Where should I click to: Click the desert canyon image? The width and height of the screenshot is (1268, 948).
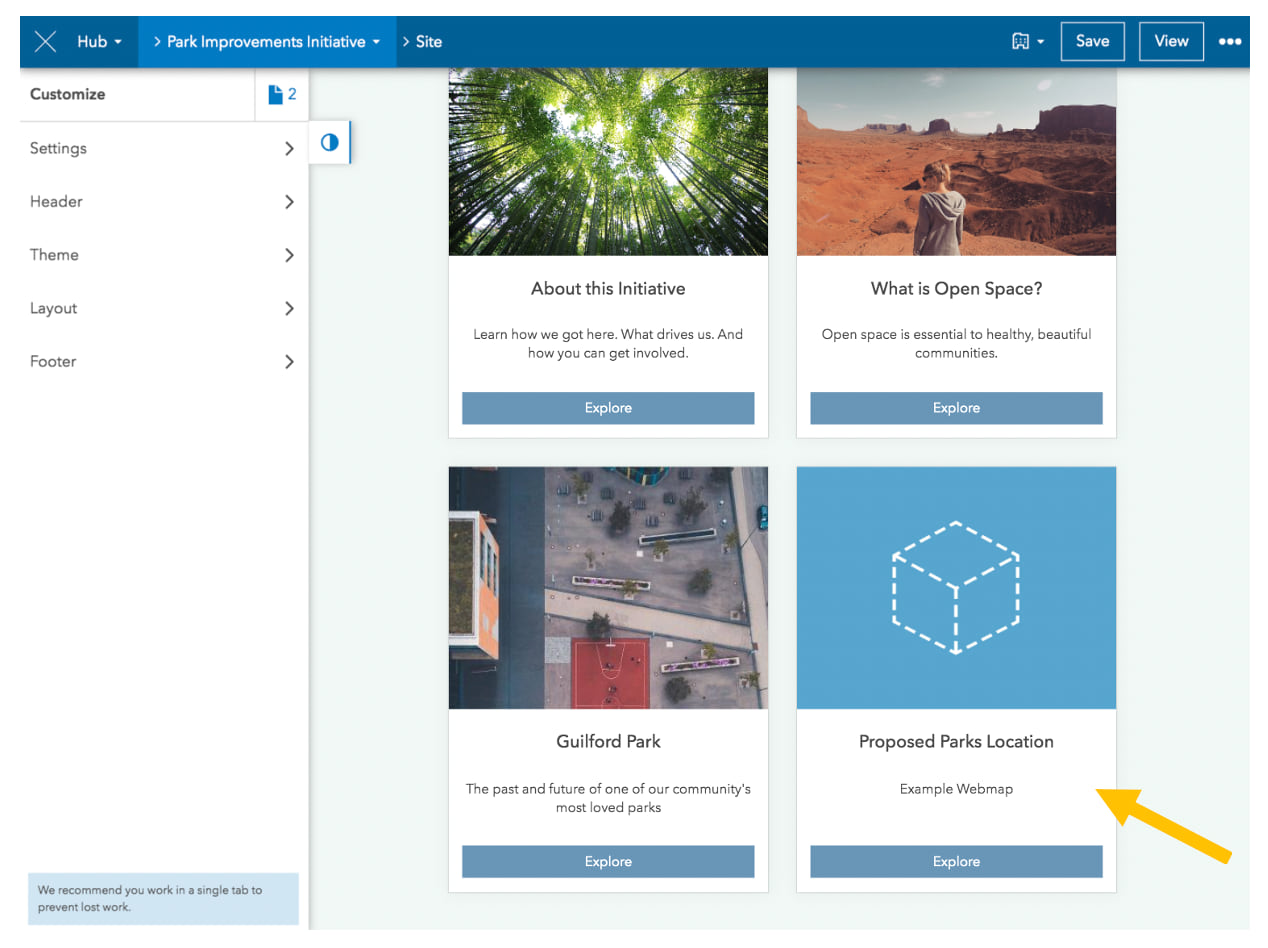(x=956, y=161)
